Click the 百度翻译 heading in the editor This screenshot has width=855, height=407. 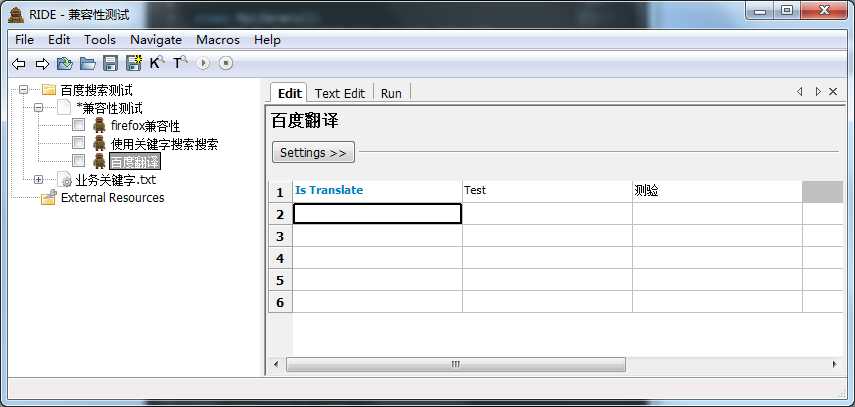[305, 121]
